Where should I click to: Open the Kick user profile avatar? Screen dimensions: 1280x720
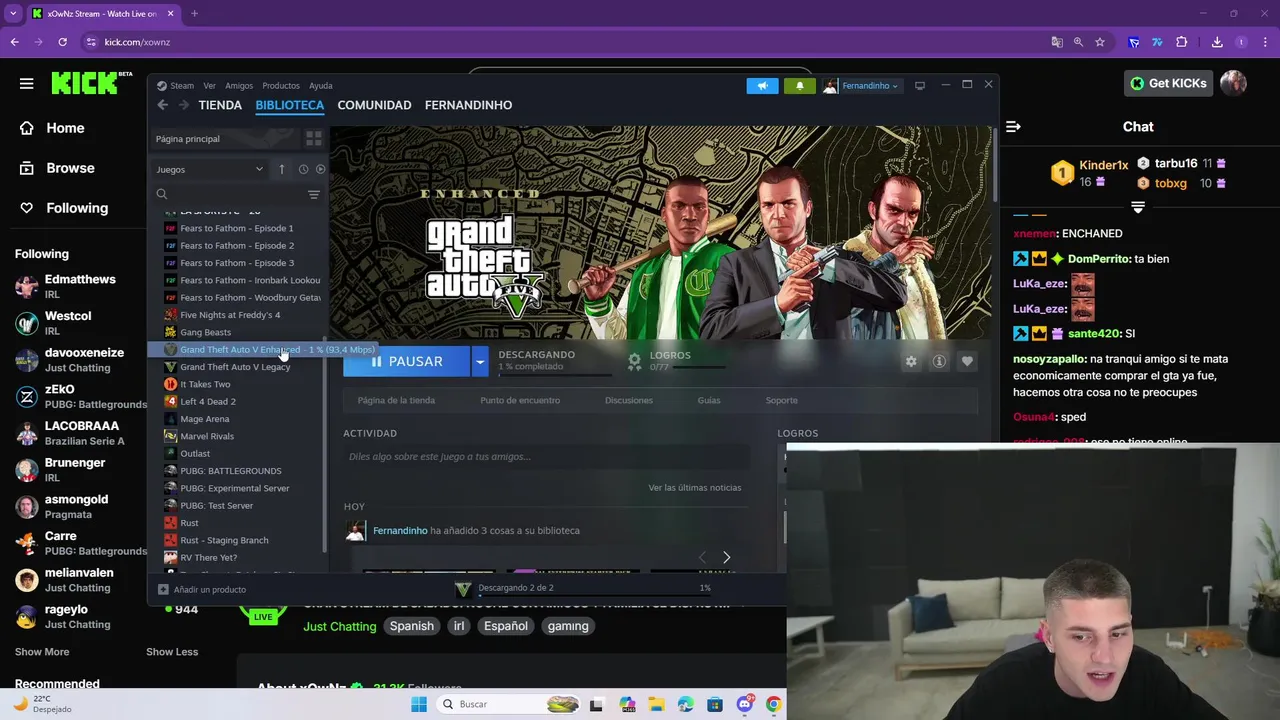pyautogui.click(x=1233, y=83)
